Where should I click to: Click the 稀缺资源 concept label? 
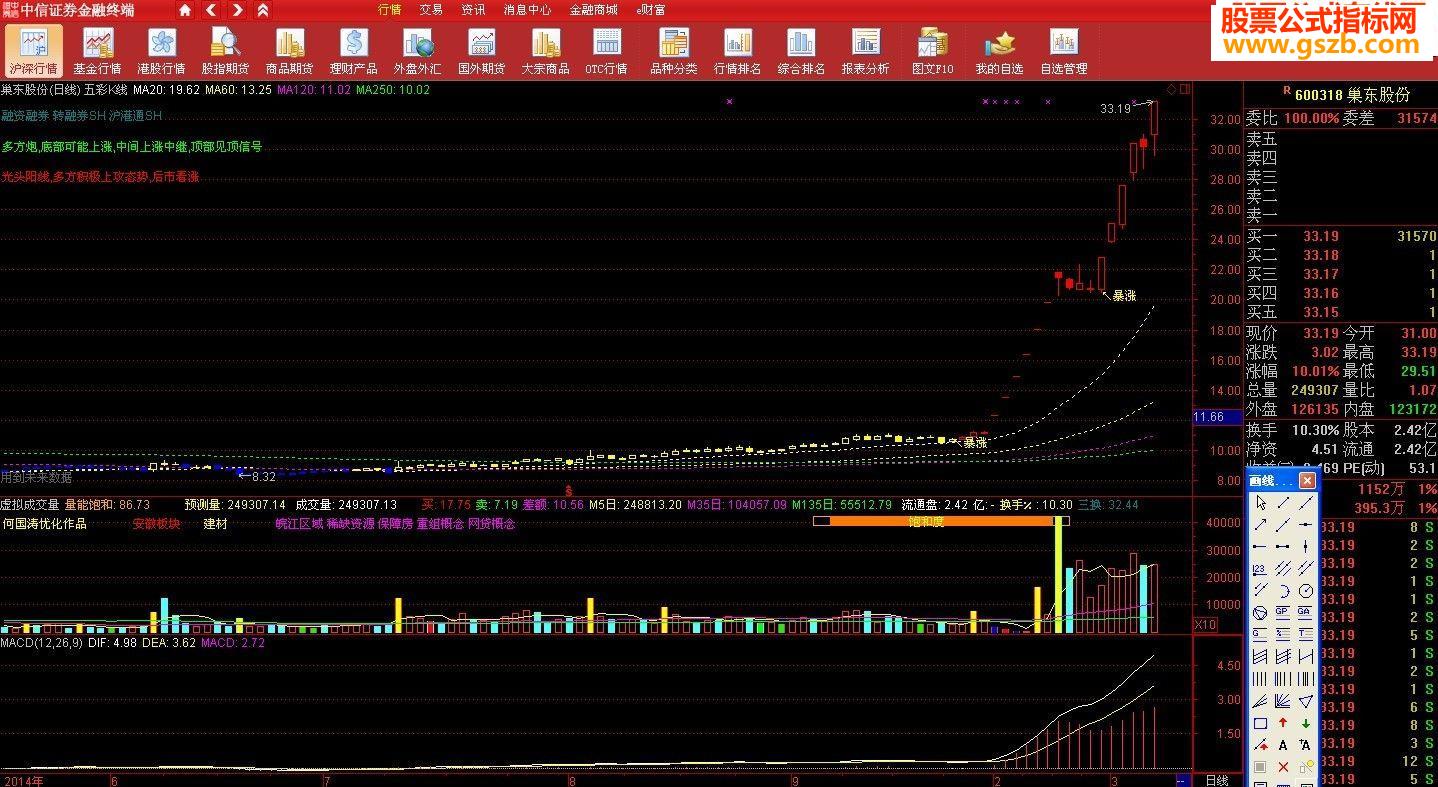350,524
